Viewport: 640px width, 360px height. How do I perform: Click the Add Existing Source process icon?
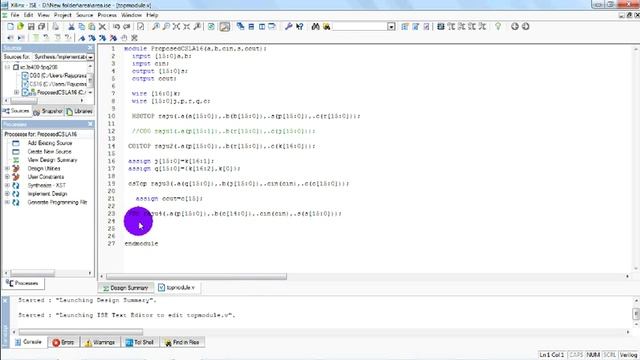click(16, 143)
